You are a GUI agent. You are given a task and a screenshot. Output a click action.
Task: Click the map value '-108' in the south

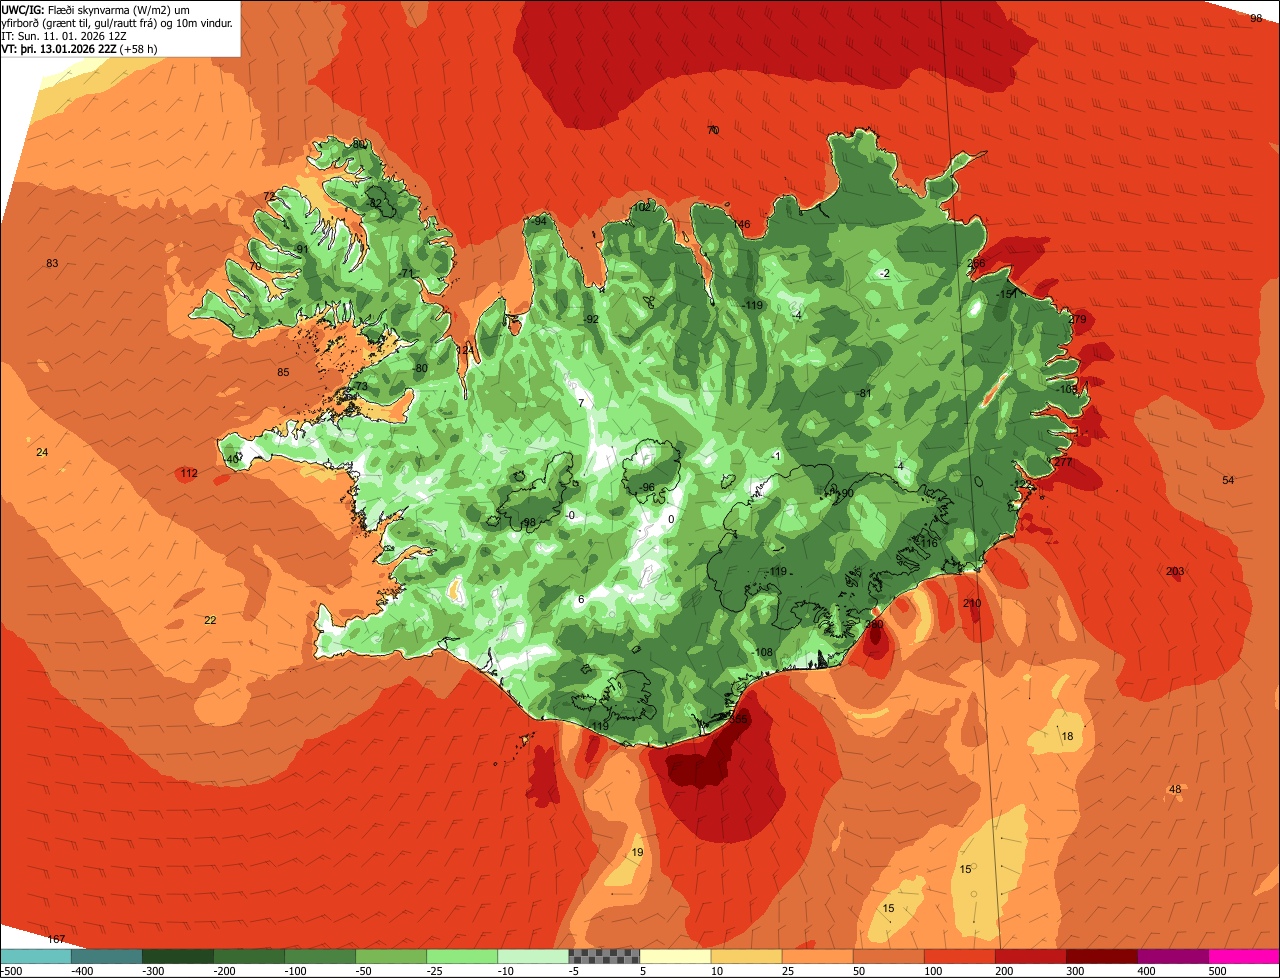762,652
